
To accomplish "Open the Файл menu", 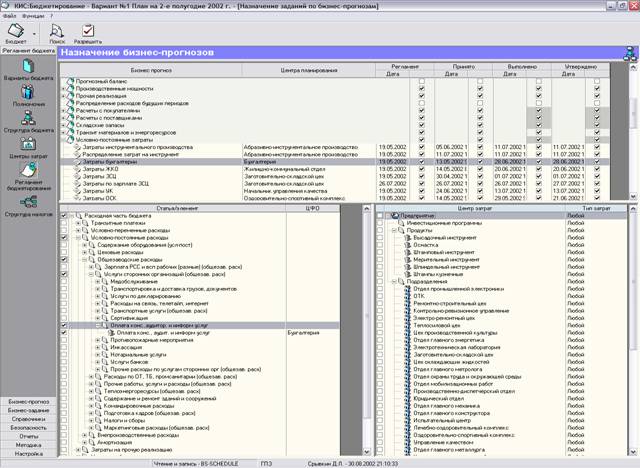I will [x=9, y=16].
